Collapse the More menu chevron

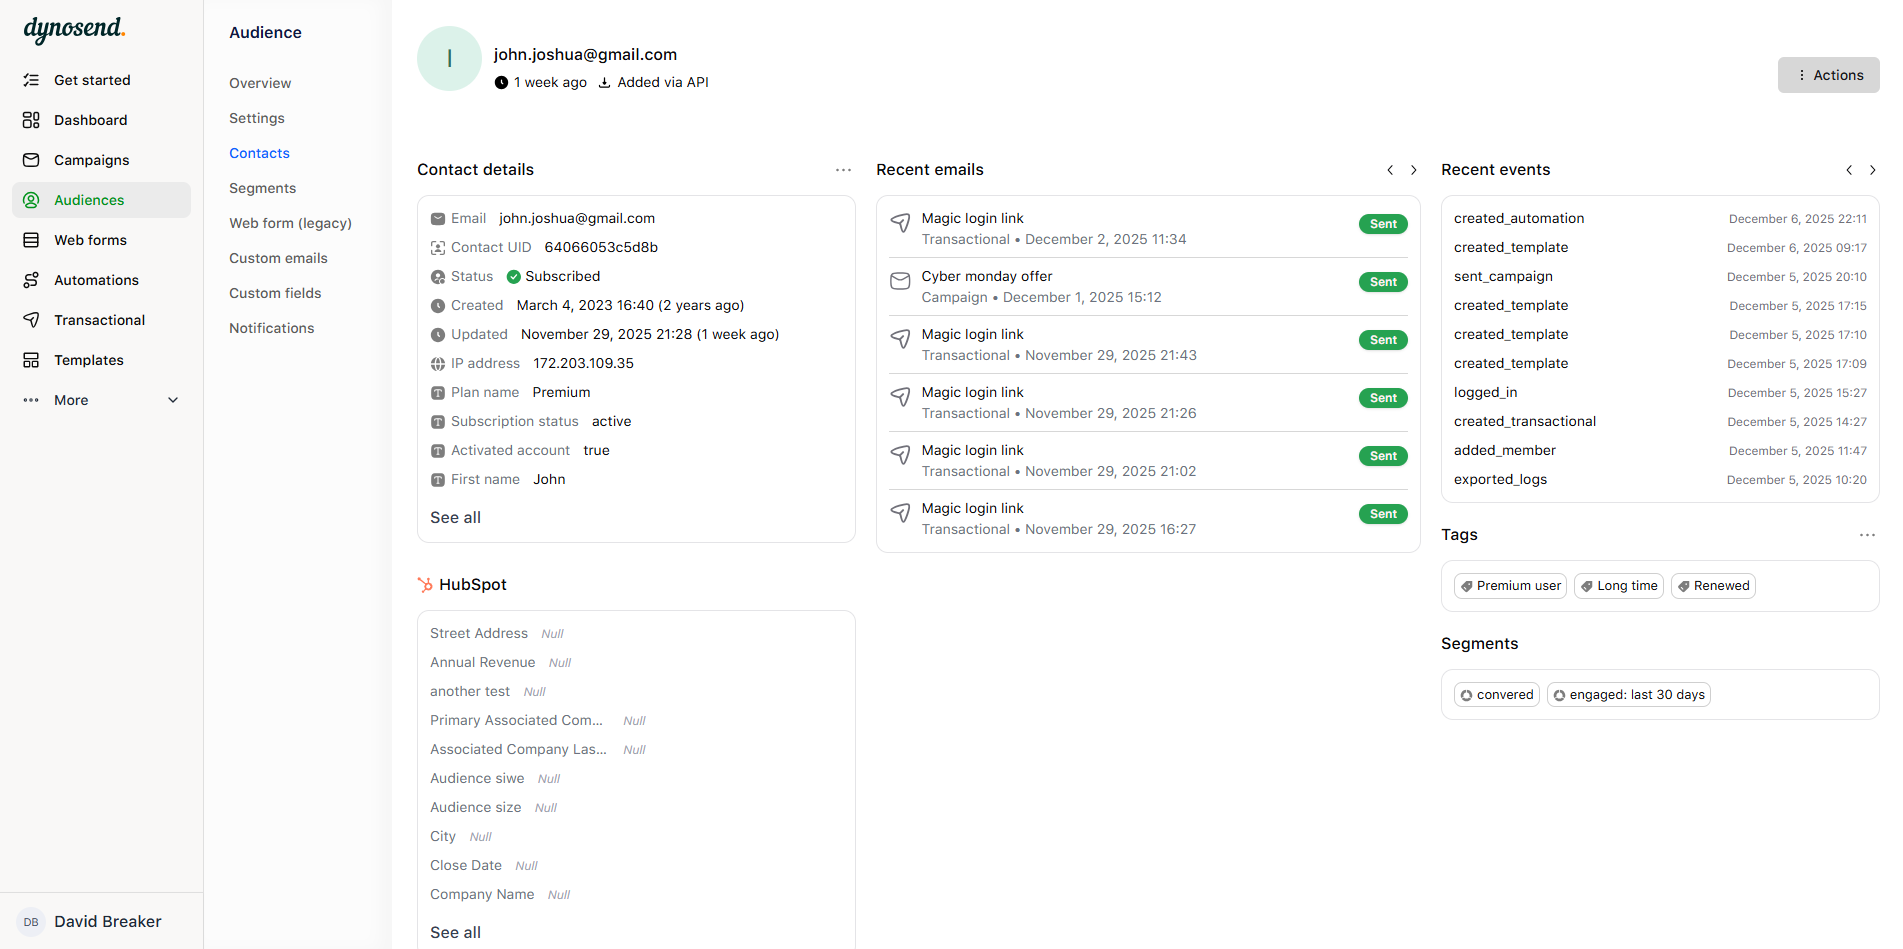tap(172, 400)
